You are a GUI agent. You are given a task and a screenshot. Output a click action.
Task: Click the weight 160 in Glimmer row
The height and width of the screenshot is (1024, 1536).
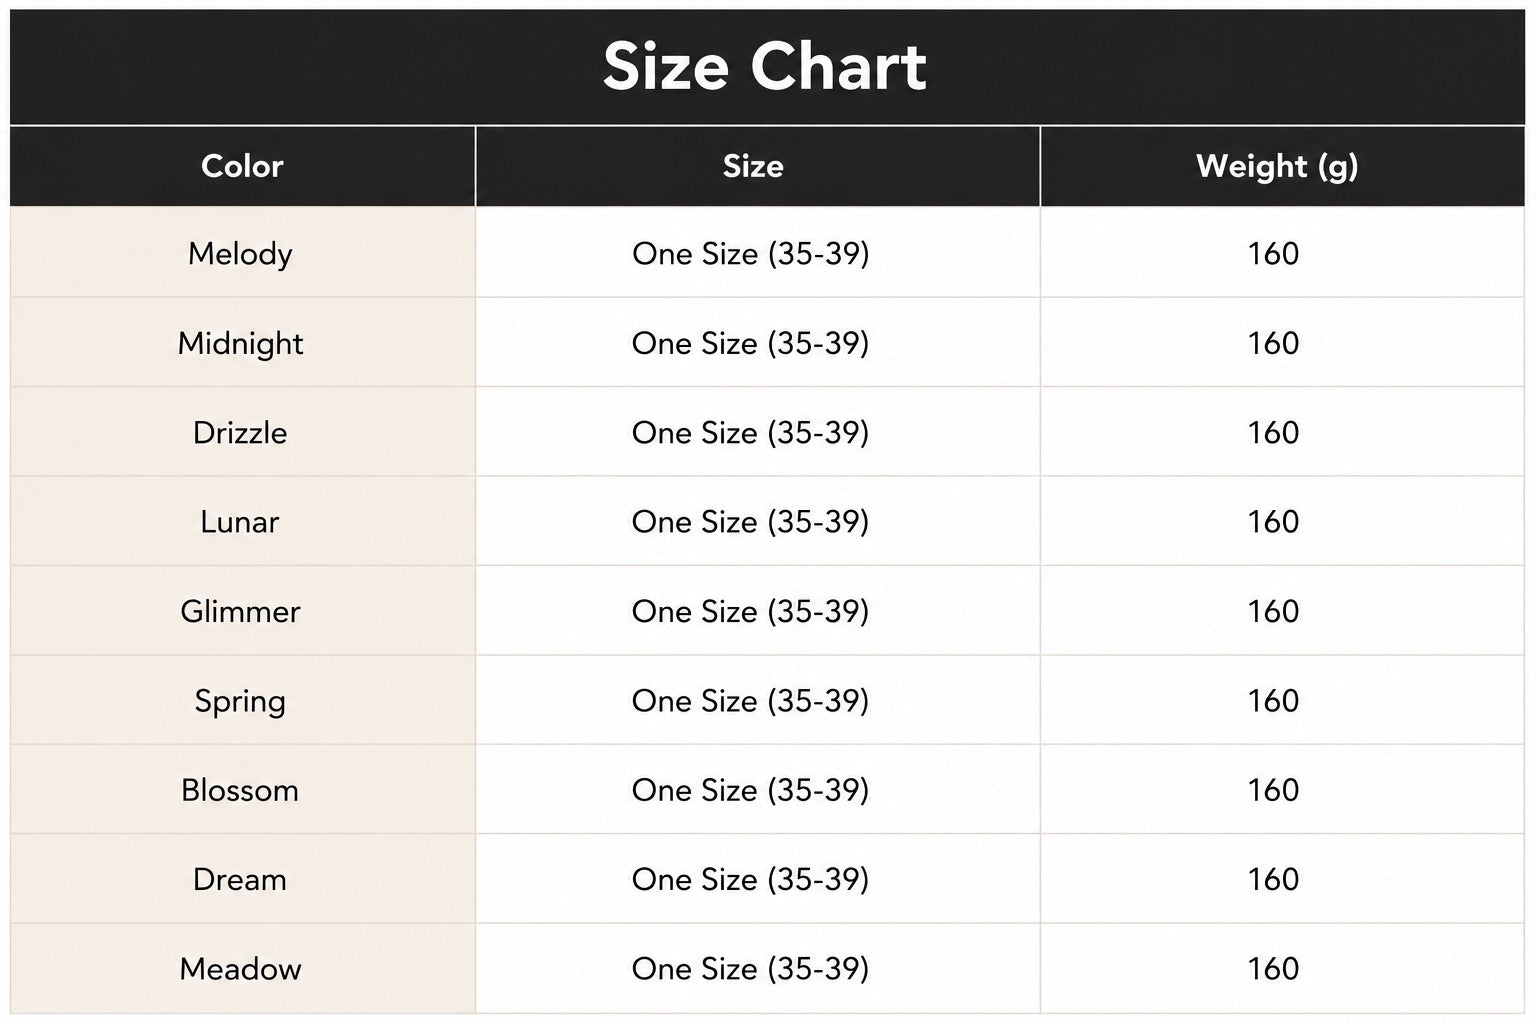(1273, 611)
